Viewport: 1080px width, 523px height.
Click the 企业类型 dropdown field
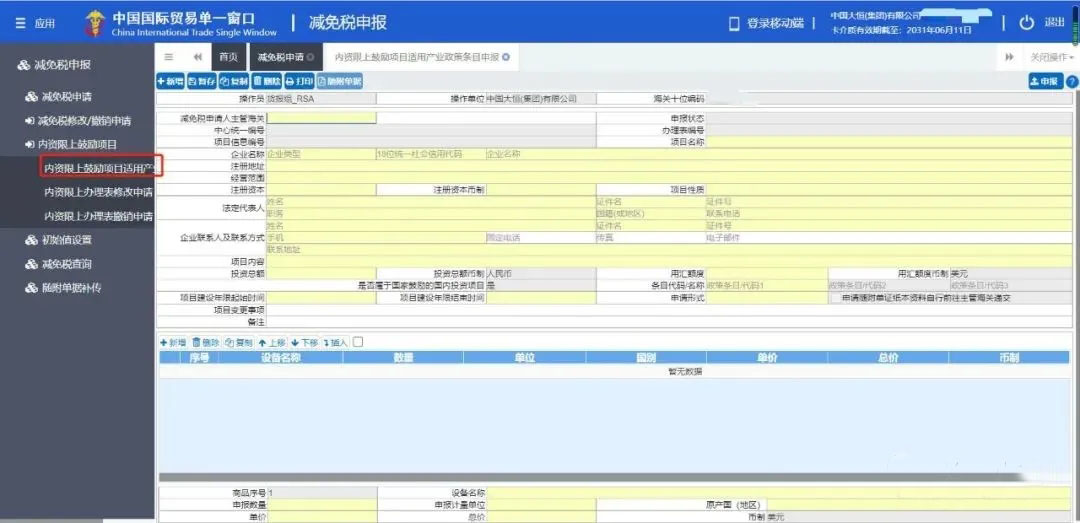[321, 154]
